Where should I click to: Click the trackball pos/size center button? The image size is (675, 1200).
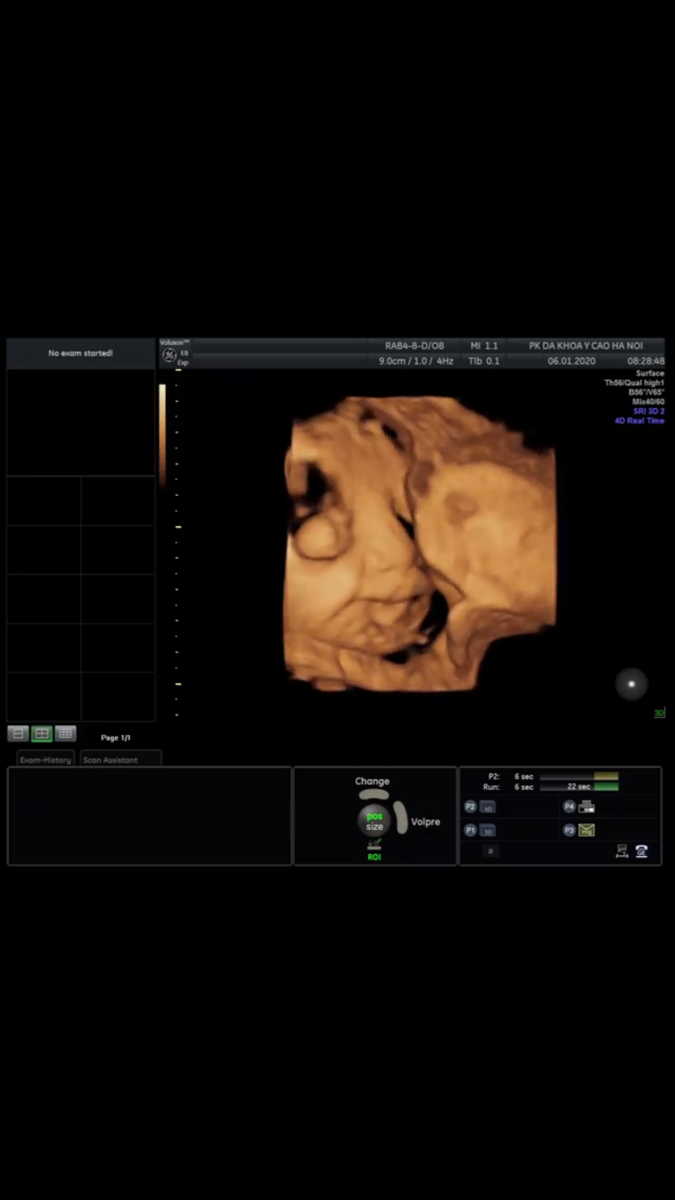click(373, 821)
